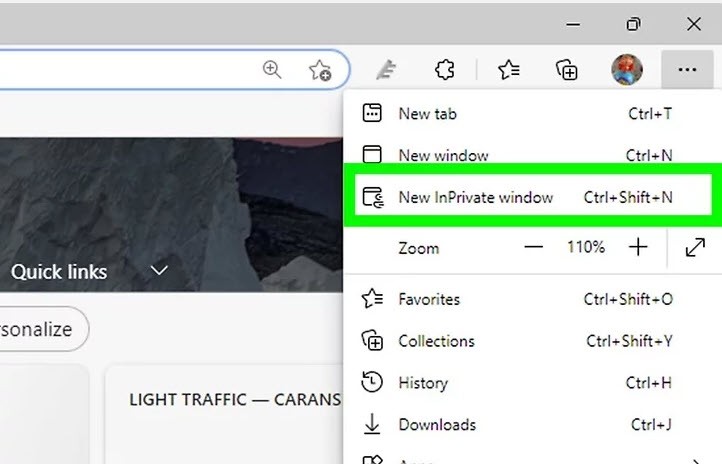Enter full screen via zoom expand arrow

click(695, 248)
